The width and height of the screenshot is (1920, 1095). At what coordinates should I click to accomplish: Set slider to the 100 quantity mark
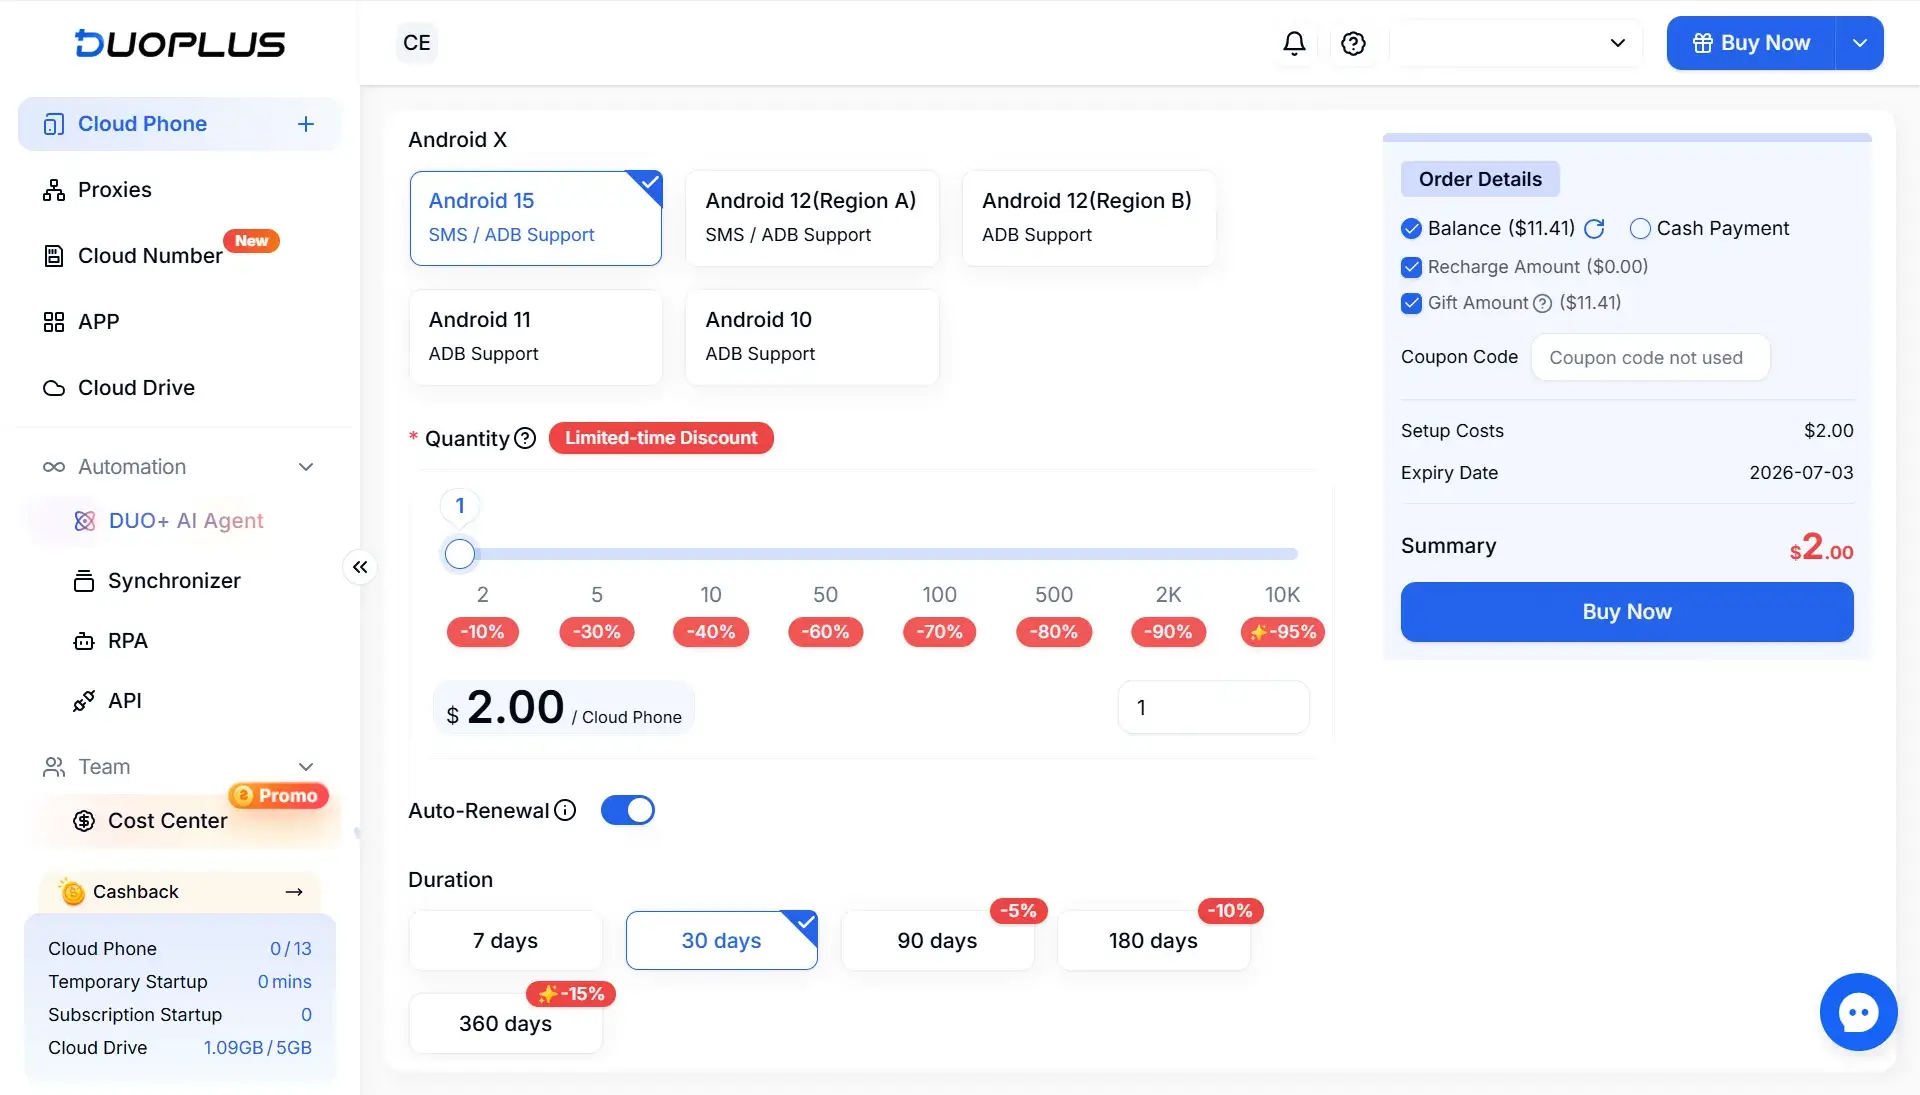(x=939, y=595)
